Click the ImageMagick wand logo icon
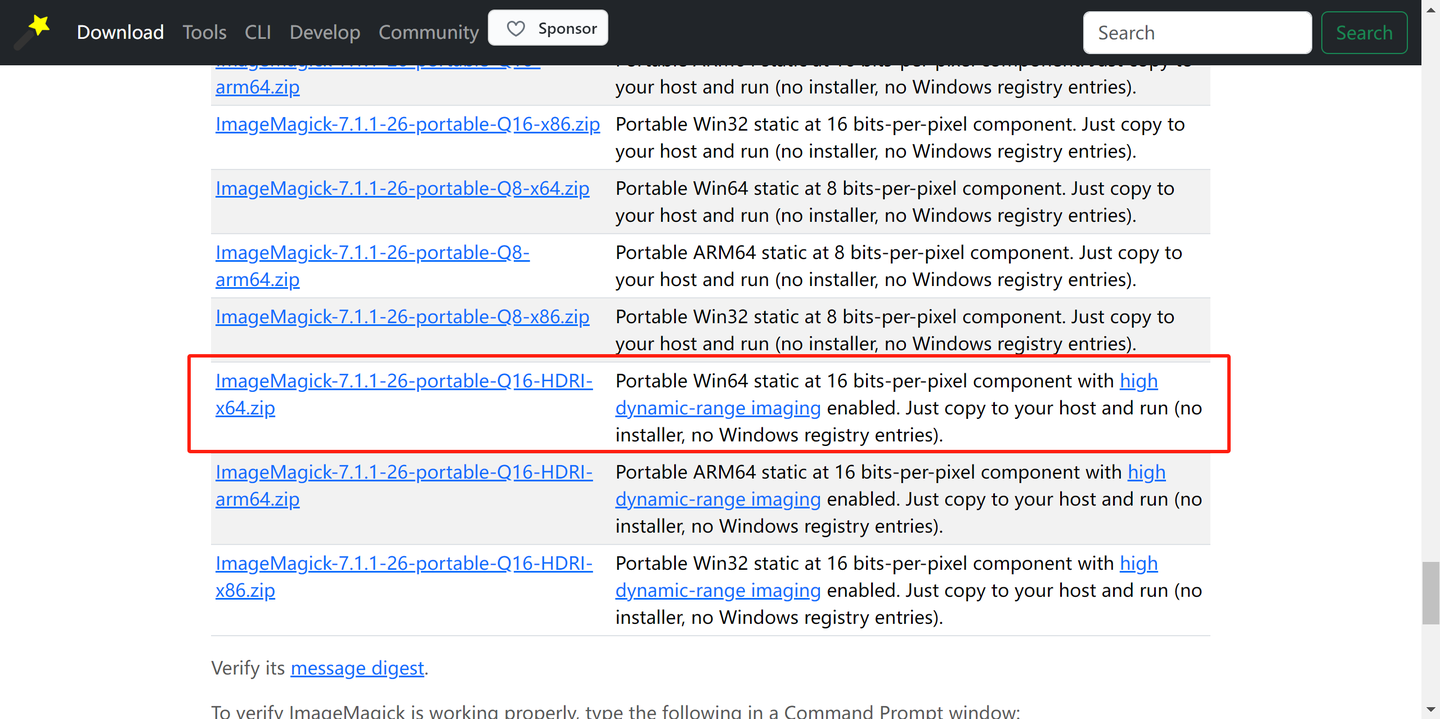This screenshot has height=719, width=1440. coord(33,31)
